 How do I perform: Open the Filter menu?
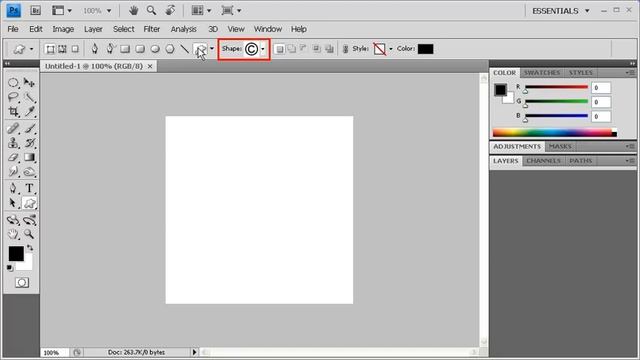click(151, 29)
